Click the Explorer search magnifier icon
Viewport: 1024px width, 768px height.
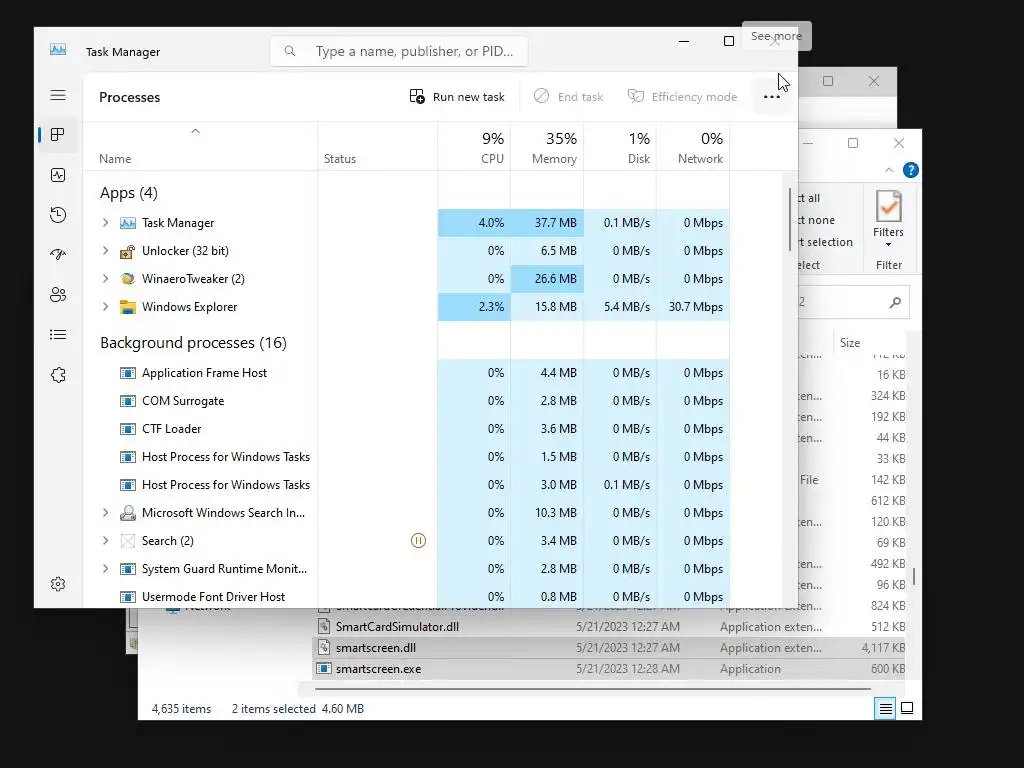tap(895, 302)
